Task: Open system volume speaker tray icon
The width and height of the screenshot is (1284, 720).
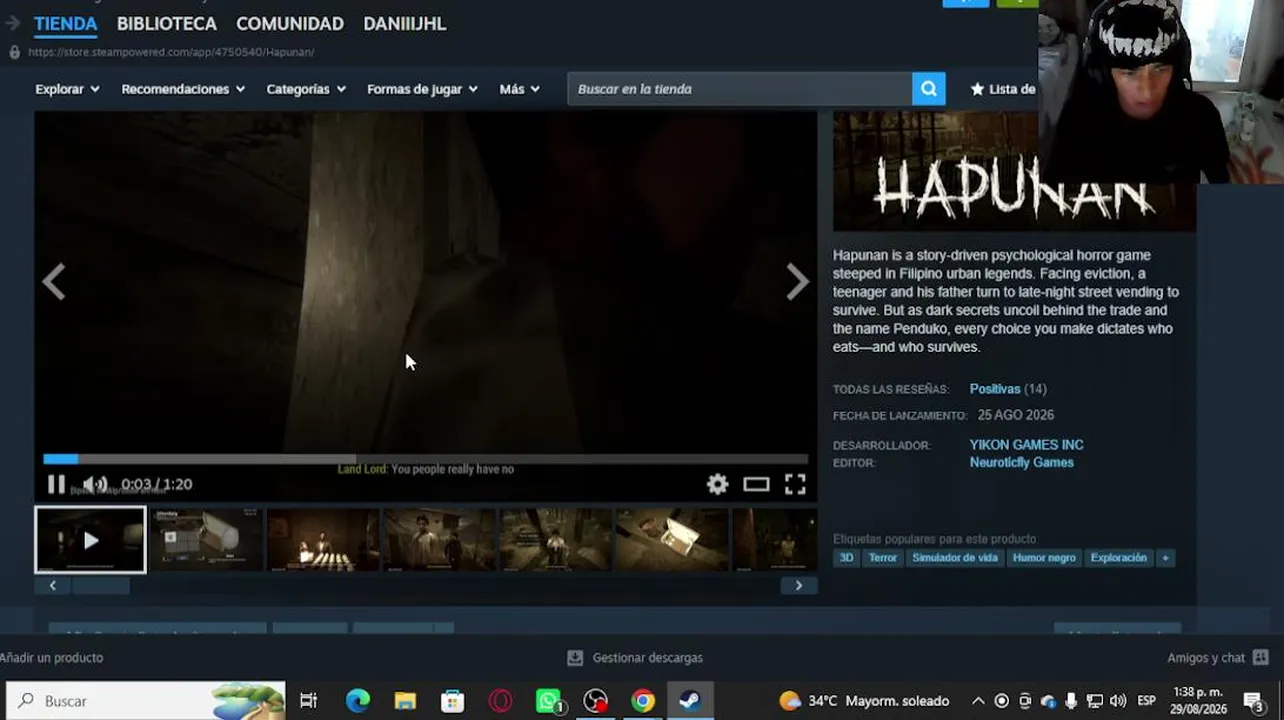Action: click(1118, 701)
